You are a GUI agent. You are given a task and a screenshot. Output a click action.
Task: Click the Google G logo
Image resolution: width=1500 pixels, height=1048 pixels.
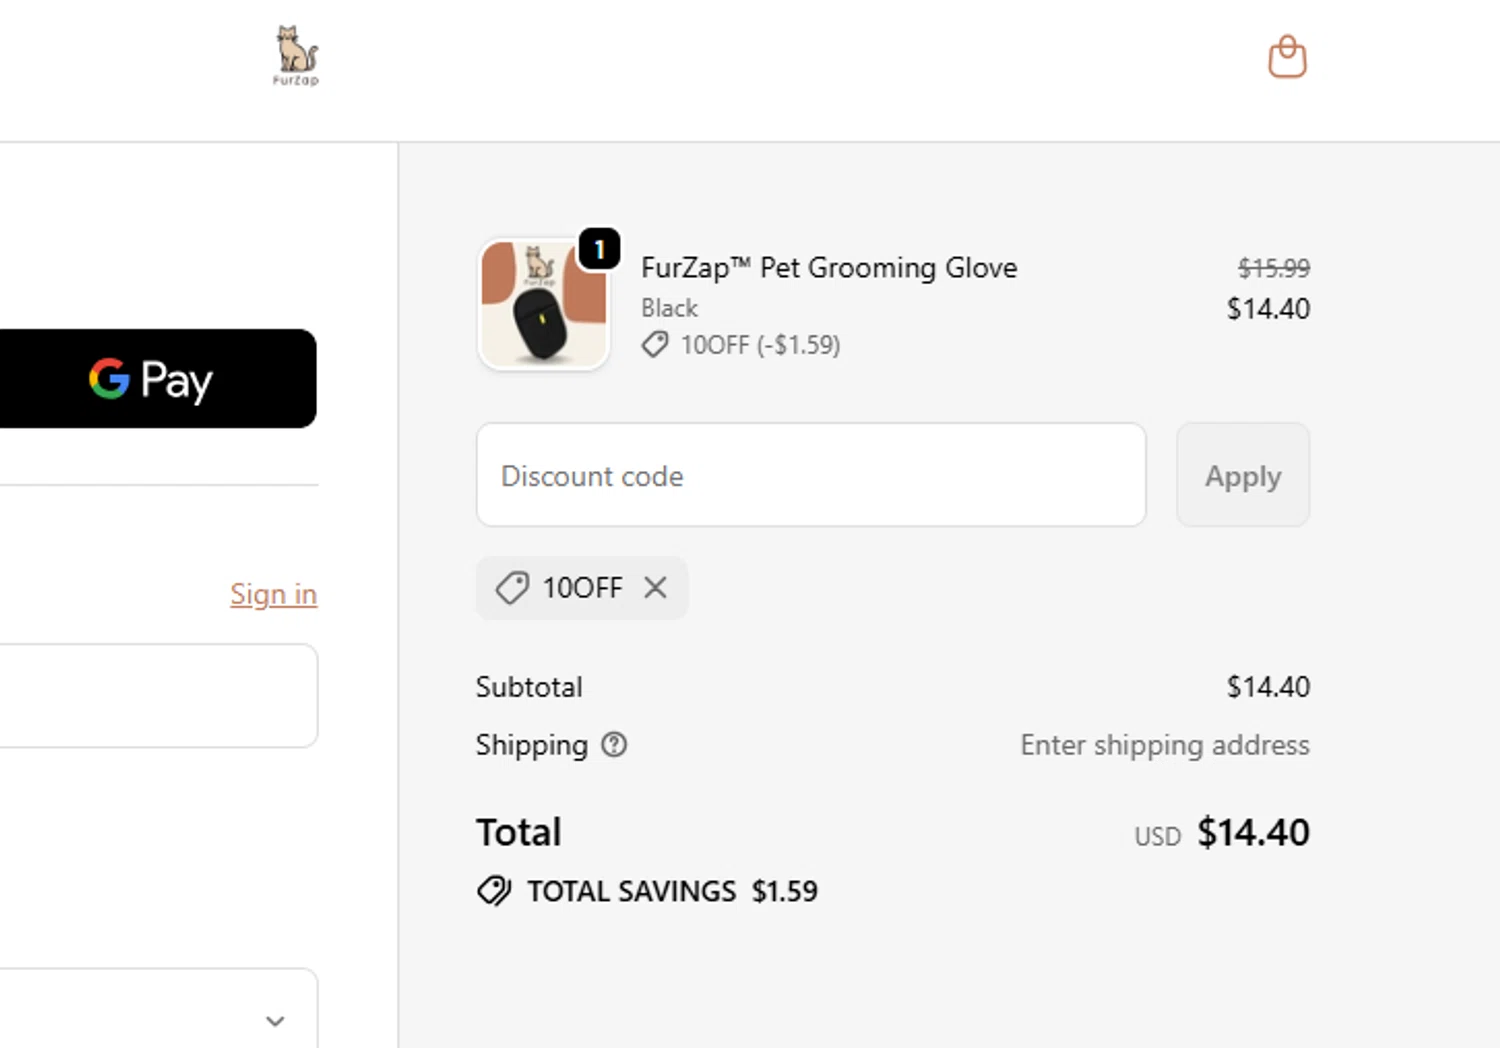pos(109,379)
